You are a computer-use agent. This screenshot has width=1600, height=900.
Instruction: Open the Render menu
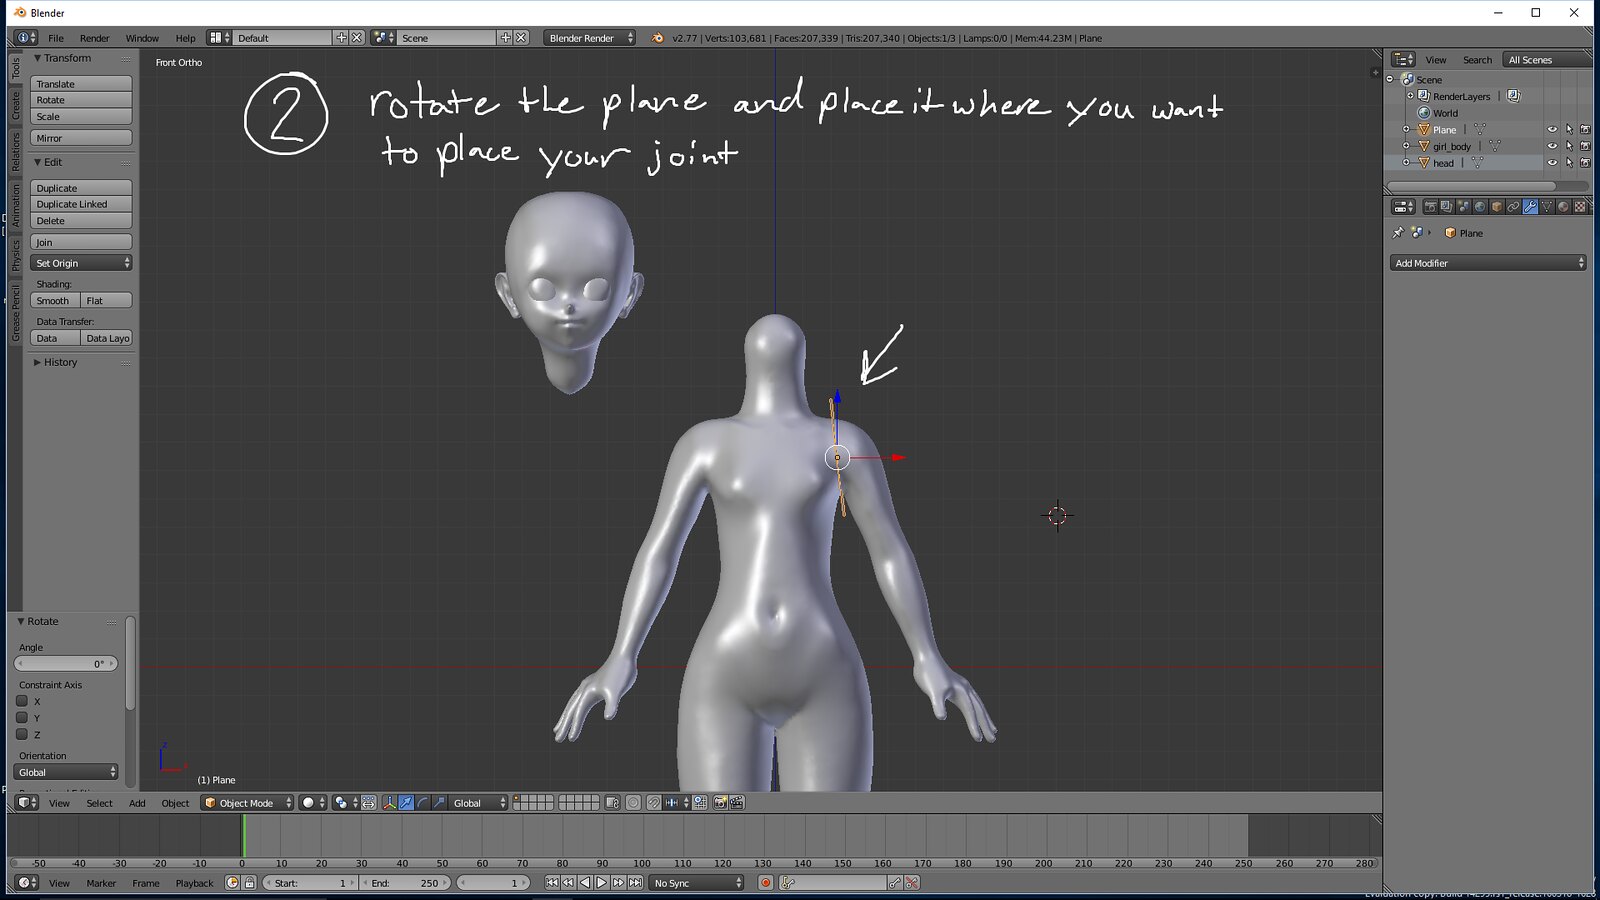(95, 38)
